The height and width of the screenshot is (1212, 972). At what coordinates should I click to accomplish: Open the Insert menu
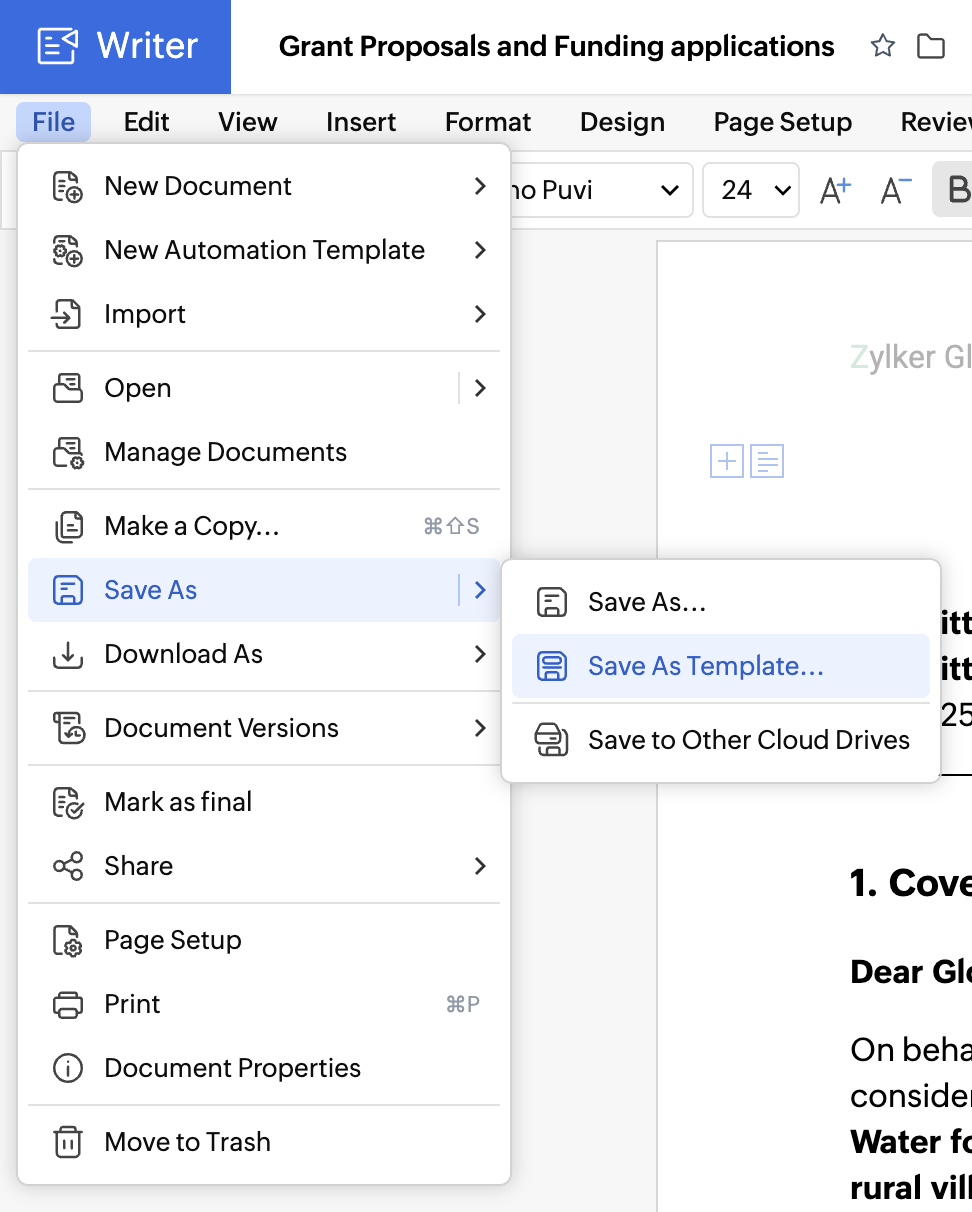click(361, 122)
